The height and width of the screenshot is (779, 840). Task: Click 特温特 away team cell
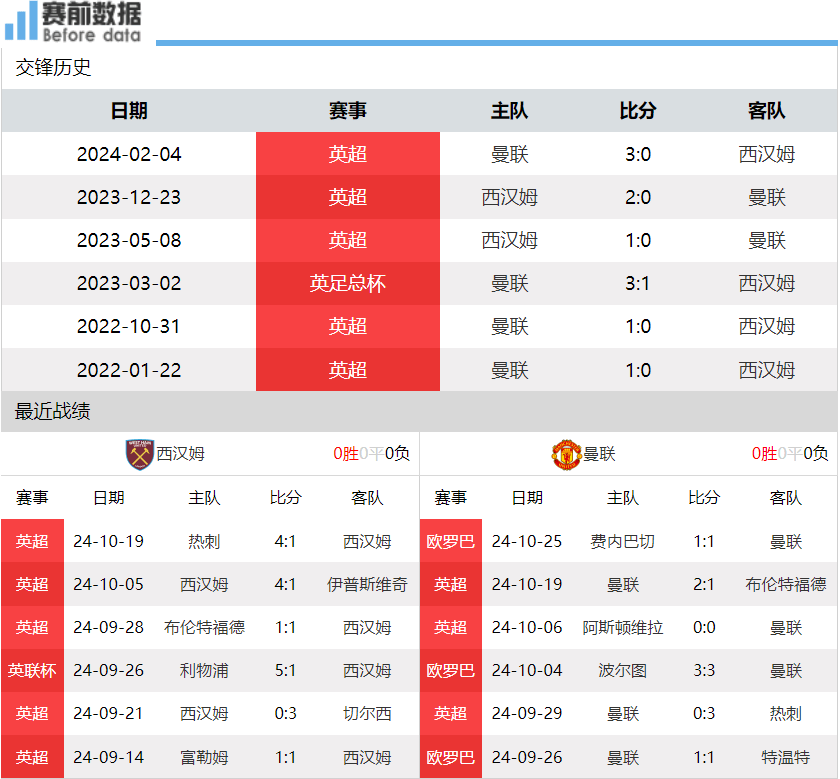click(786, 757)
